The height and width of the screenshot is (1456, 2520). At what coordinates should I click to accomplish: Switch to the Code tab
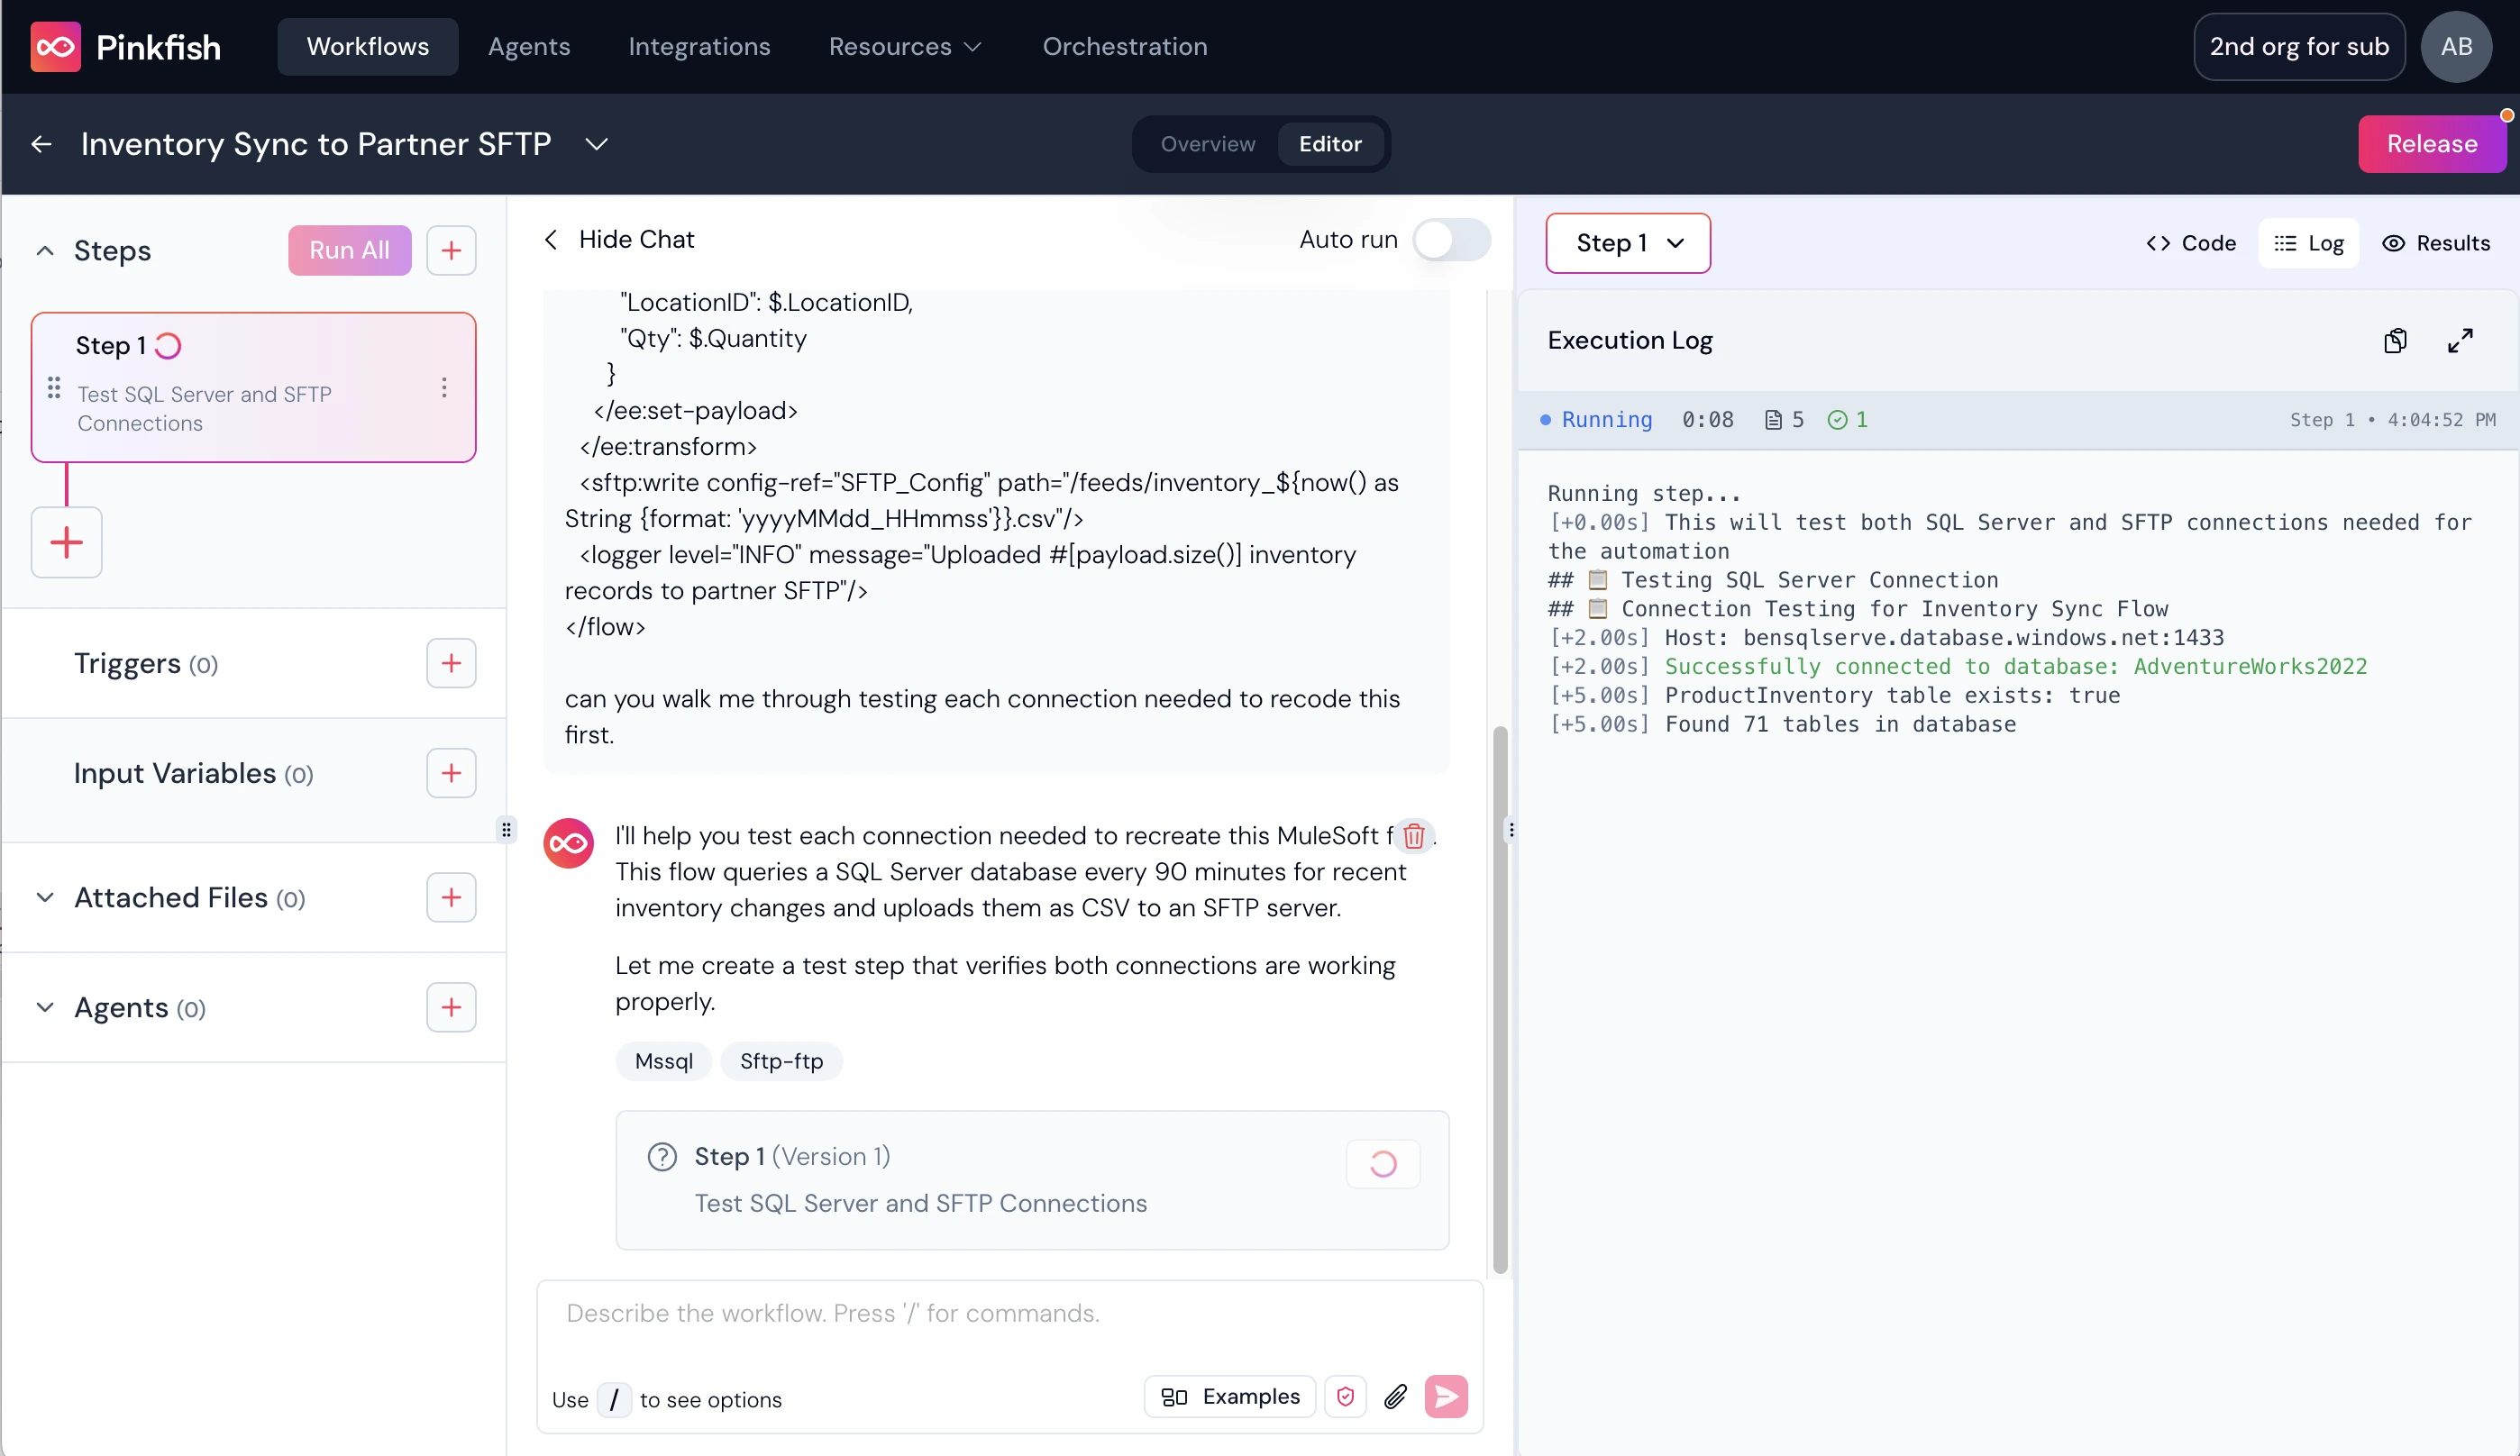coord(2191,243)
